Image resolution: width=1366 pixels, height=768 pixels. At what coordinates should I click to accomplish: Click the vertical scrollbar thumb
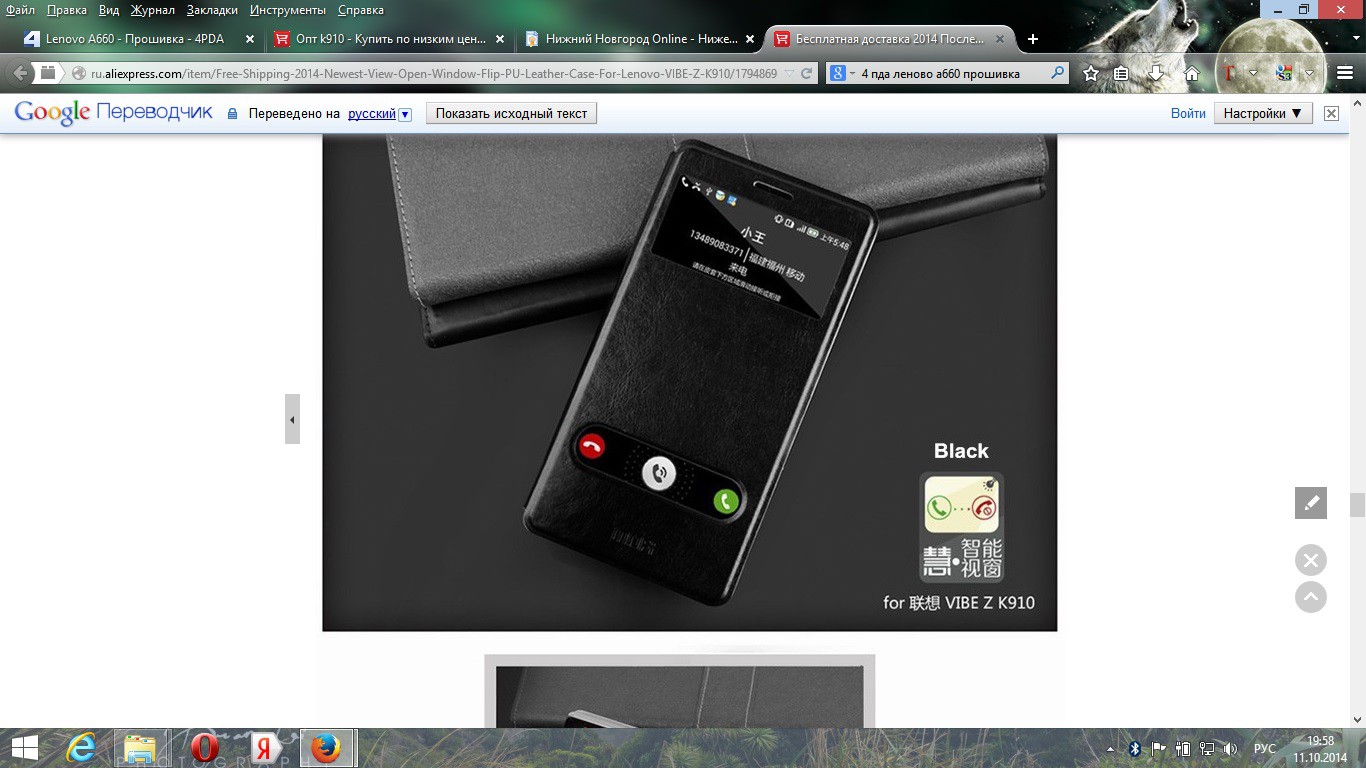pos(1357,504)
